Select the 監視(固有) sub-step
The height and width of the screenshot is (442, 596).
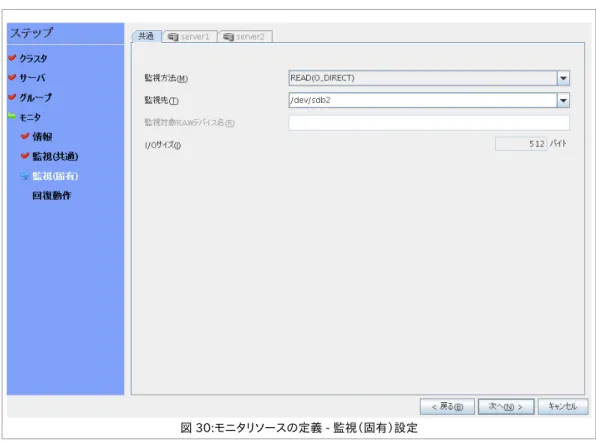(x=55, y=176)
